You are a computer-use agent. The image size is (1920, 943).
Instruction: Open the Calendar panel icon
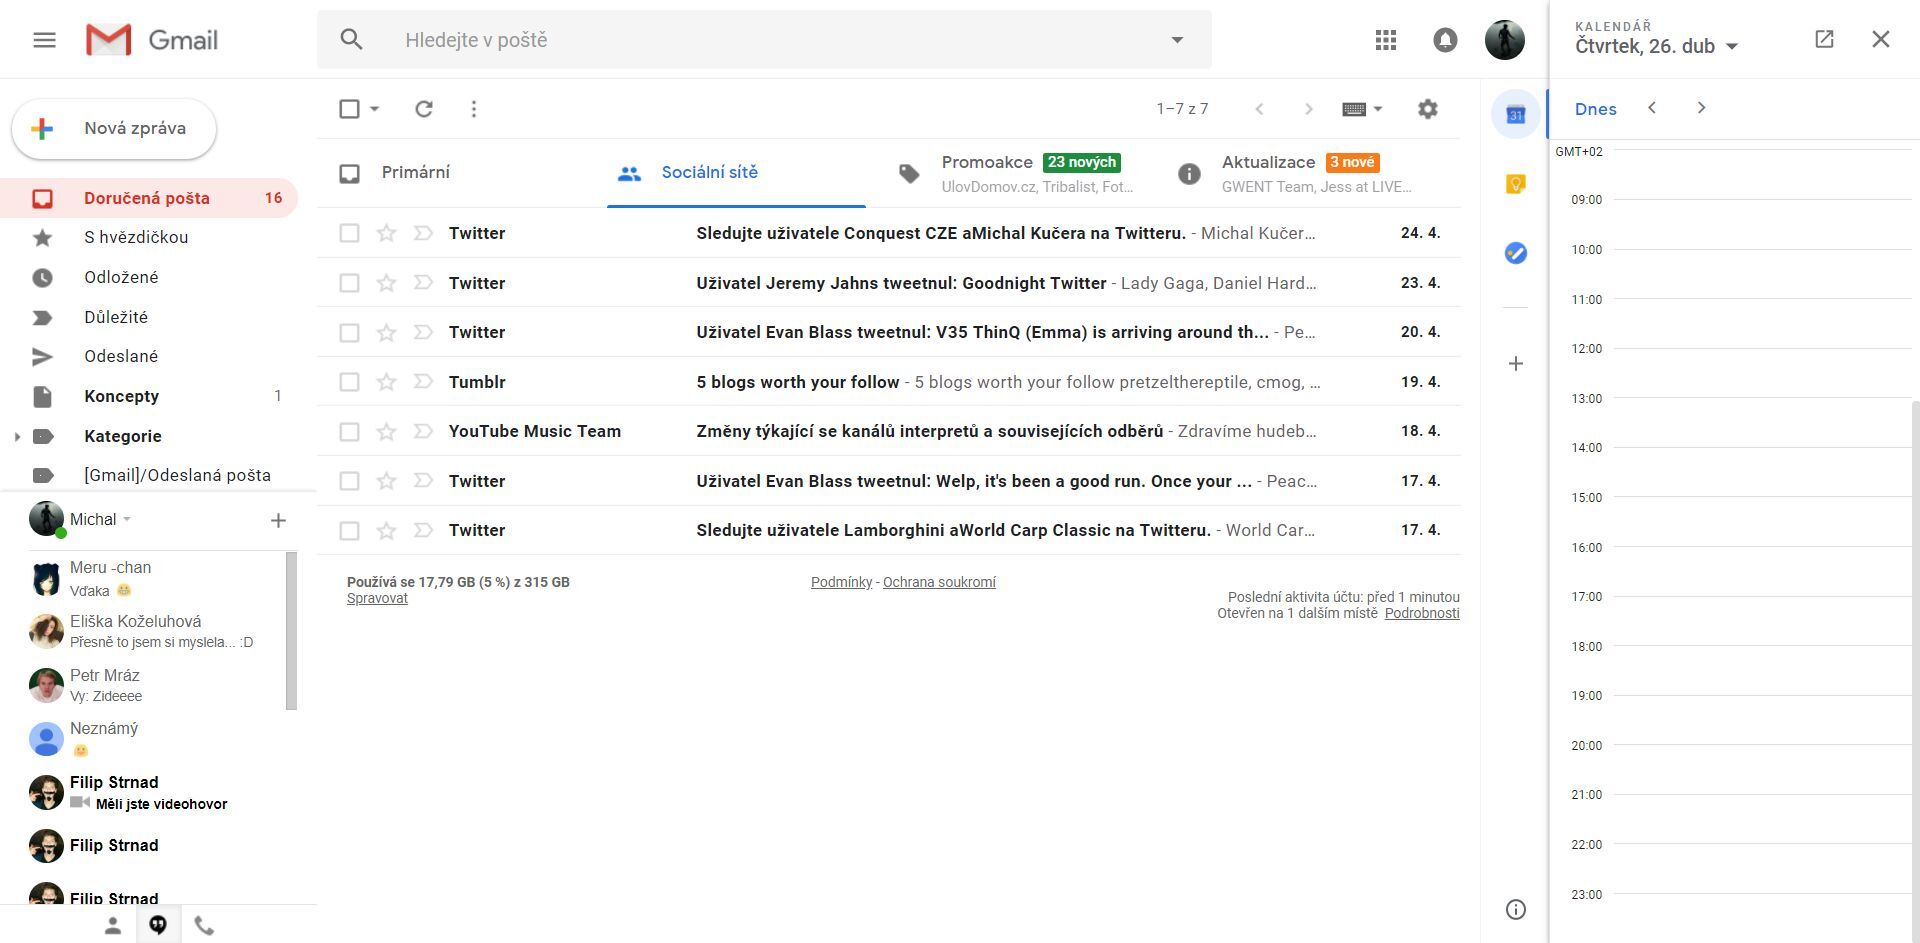(1514, 114)
